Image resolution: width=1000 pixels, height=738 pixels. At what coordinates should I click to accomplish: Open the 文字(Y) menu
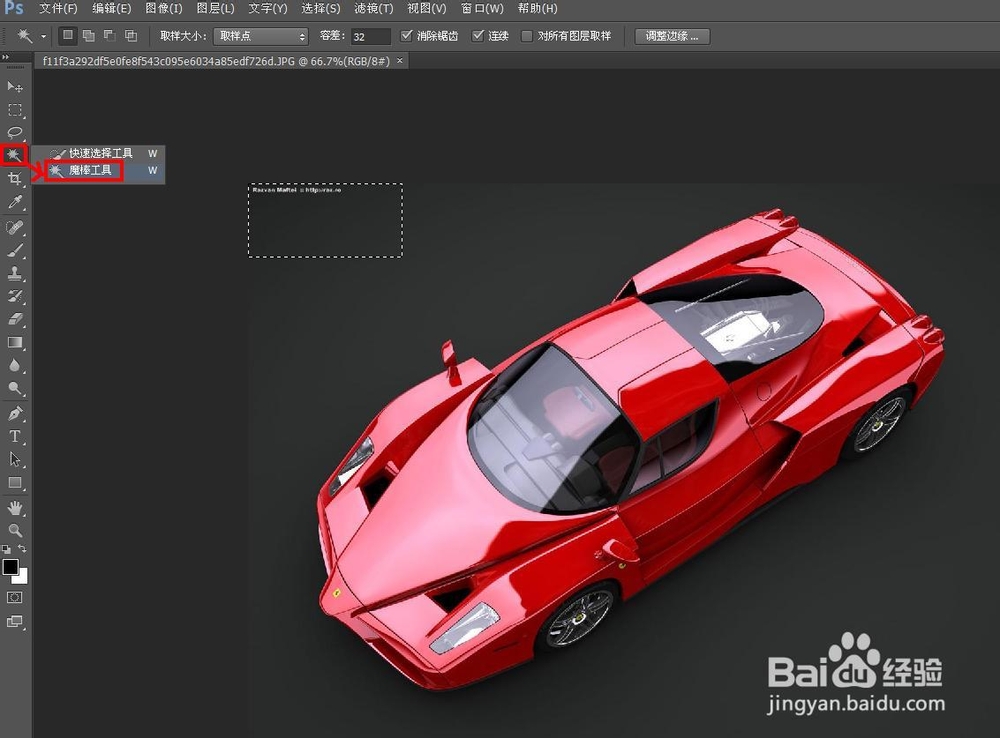point(268,9)
